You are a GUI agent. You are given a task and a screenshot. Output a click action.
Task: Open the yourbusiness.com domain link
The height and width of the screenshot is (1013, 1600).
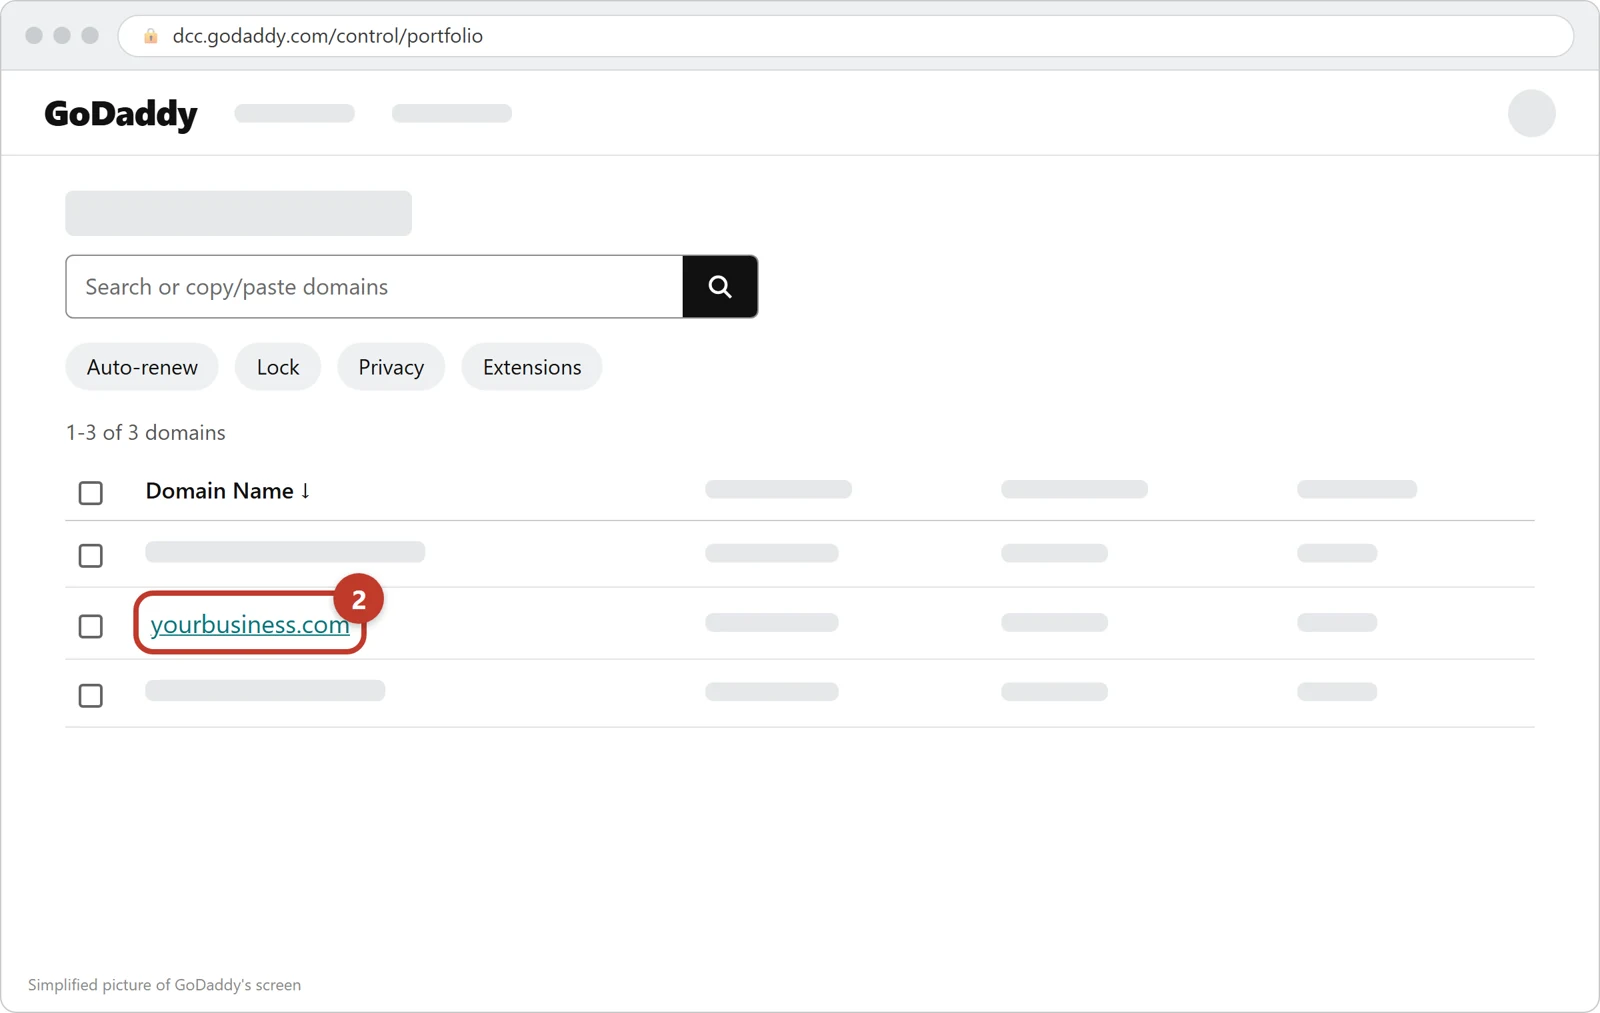(x=250, y=624)
